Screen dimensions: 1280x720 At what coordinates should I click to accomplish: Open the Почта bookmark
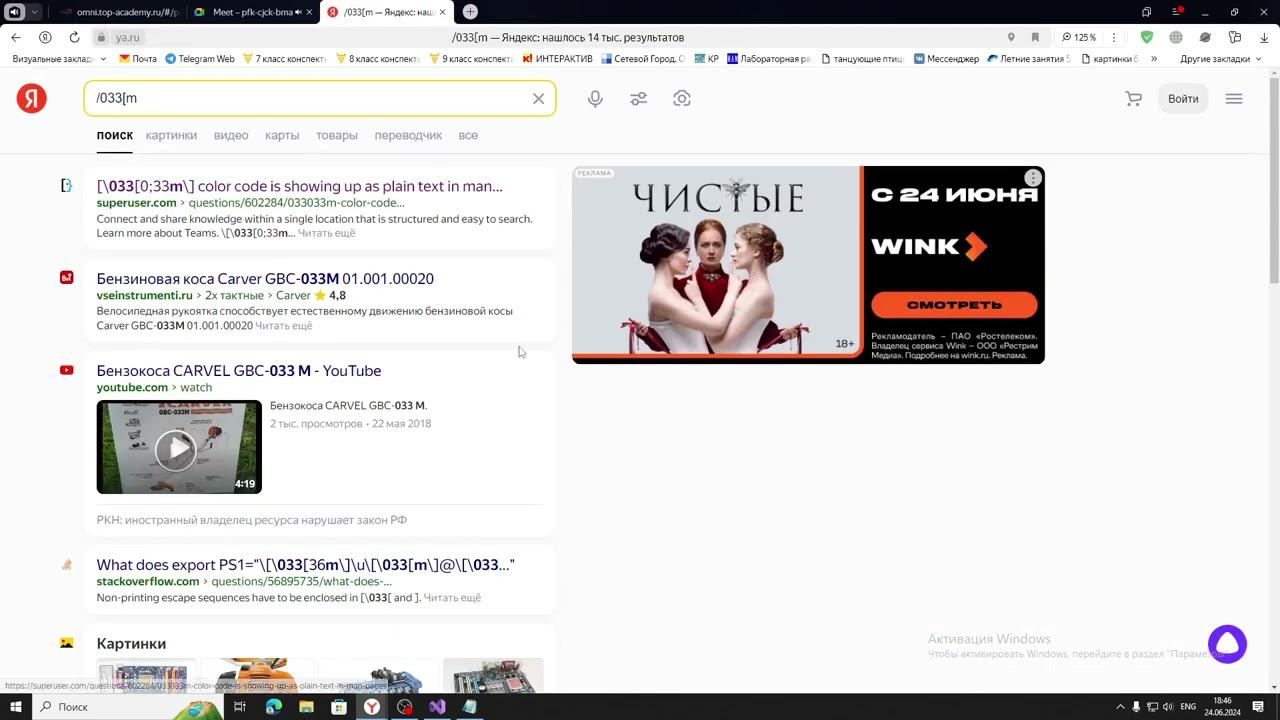pyautogui.click(x=138, y=59)
